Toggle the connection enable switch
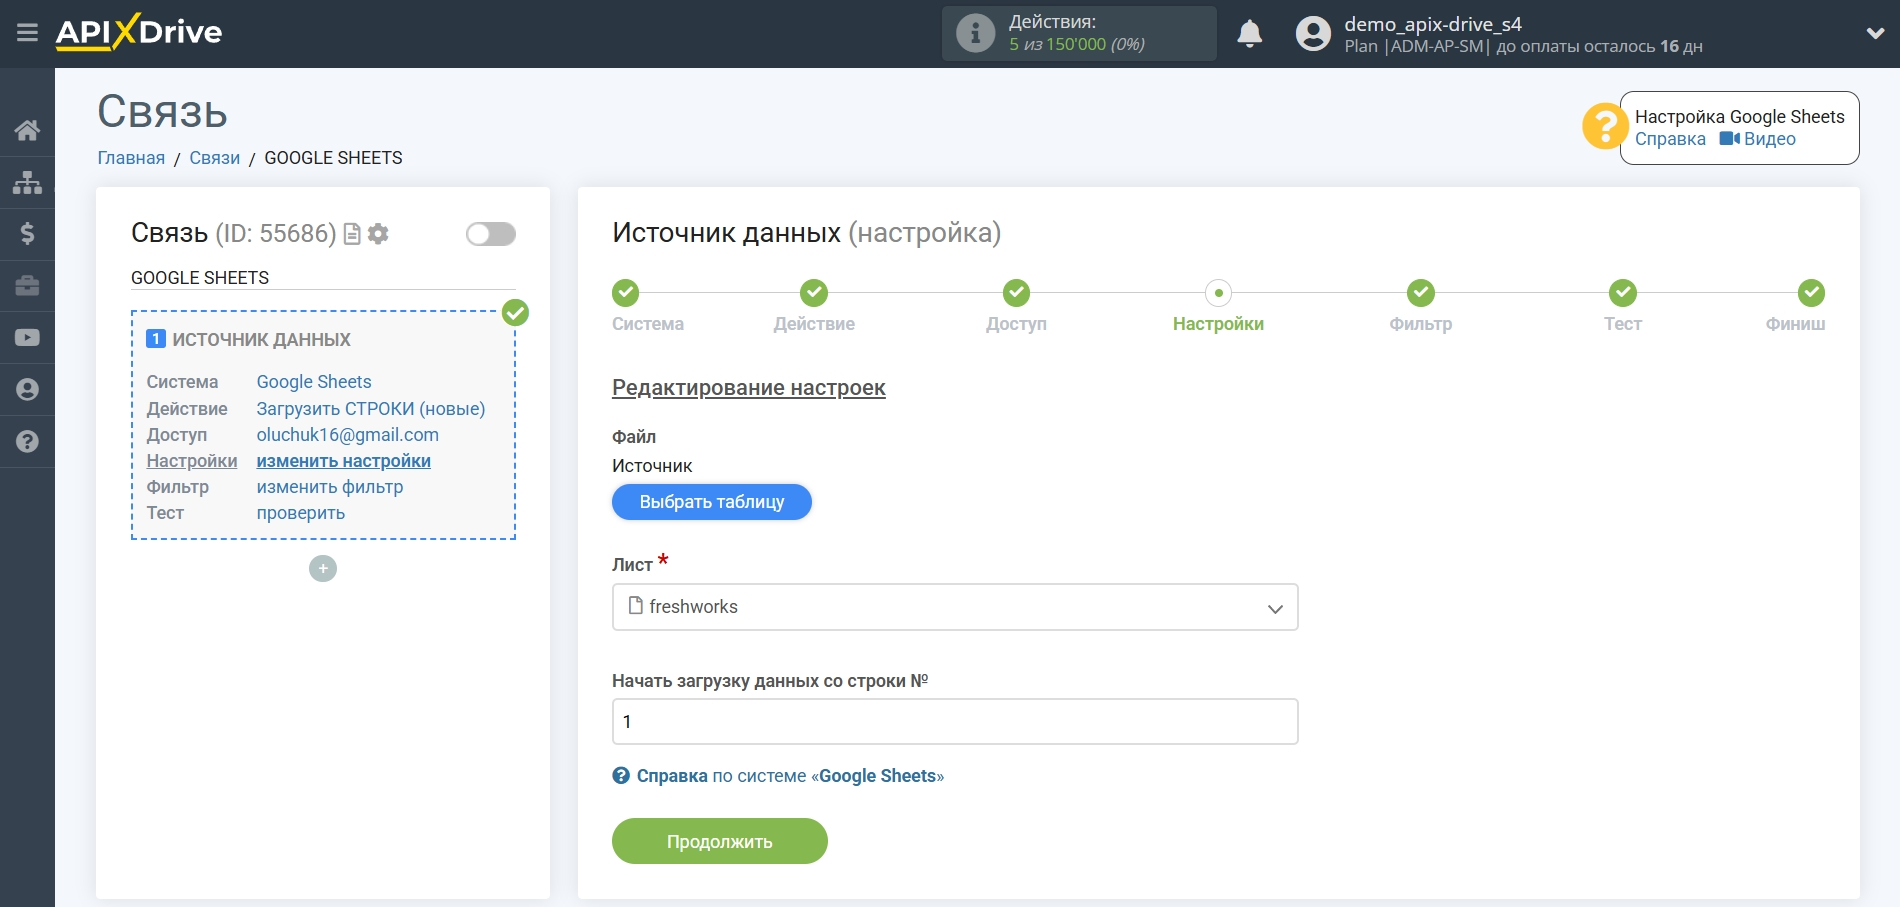The image size is (1900, 907). tap(490, 234)
